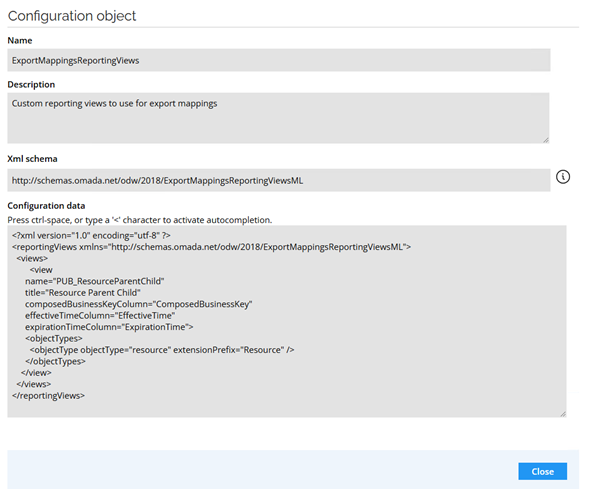602x489 pixels.
Task: Grab the Description resize handle
Action: (x=546, y=140)
